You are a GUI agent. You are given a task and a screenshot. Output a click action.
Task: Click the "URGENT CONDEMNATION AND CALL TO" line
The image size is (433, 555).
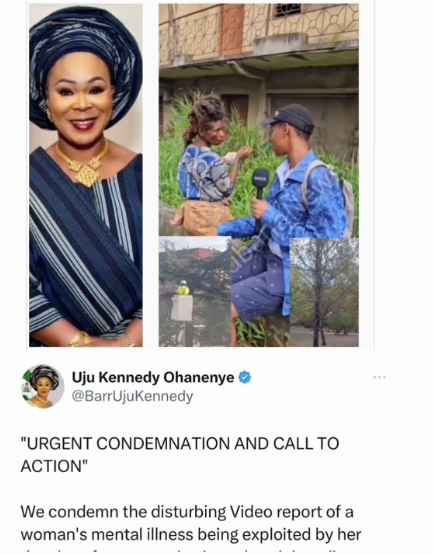(180, 444)
